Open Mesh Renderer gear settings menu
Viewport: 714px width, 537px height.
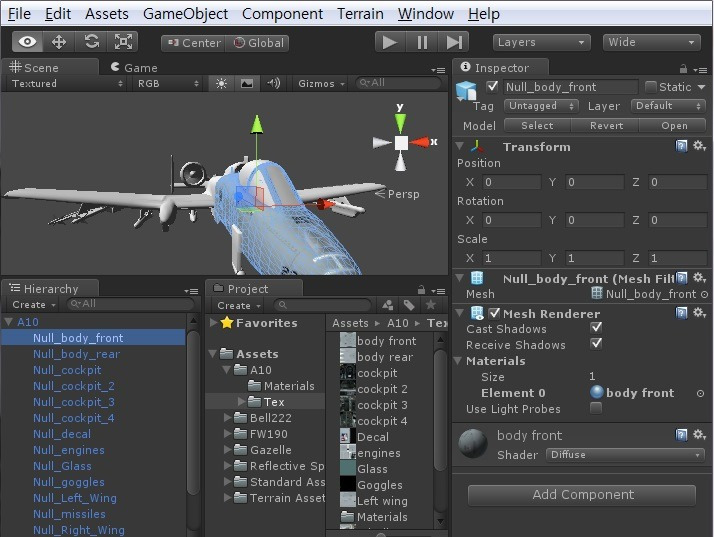coord(699,312)
